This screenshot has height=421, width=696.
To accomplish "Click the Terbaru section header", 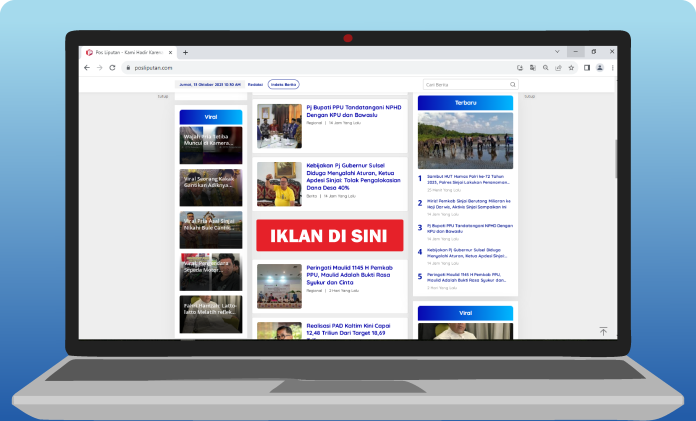I will (x=465, y=103).
